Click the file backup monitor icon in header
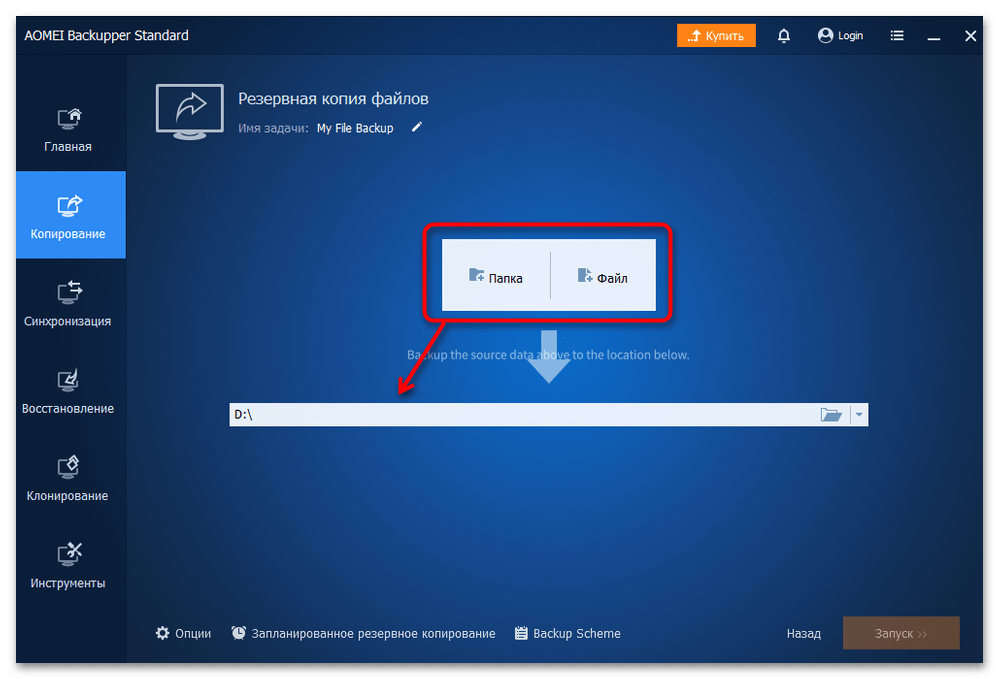 (x=190, y=111)
